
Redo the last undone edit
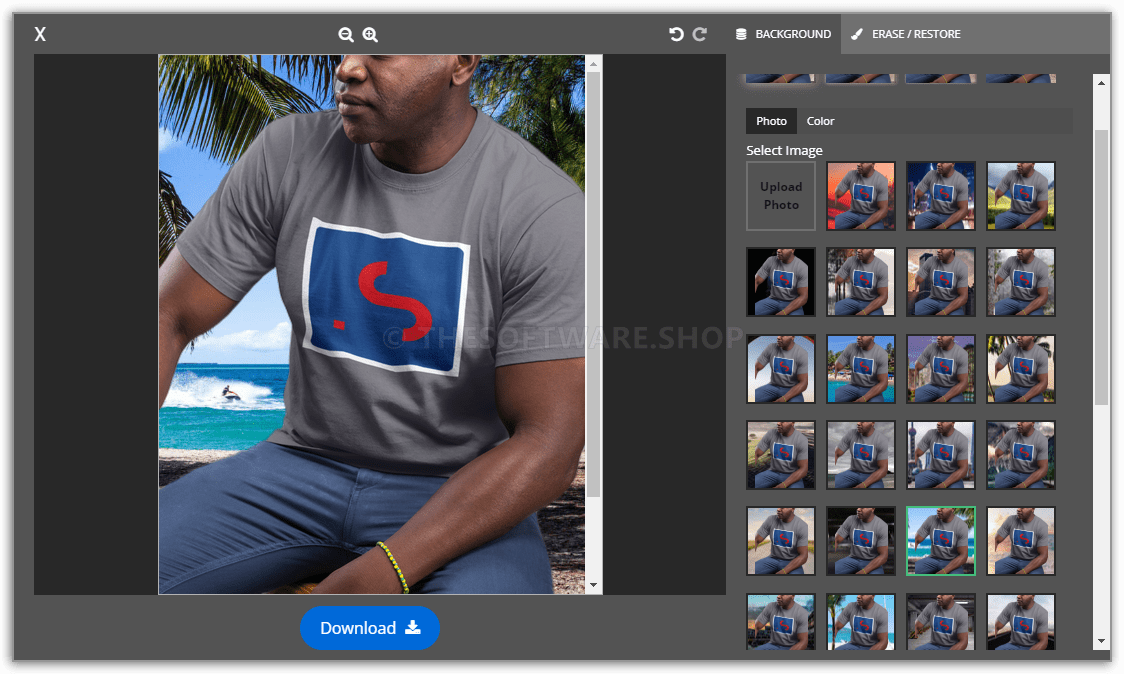coord(700,34)
